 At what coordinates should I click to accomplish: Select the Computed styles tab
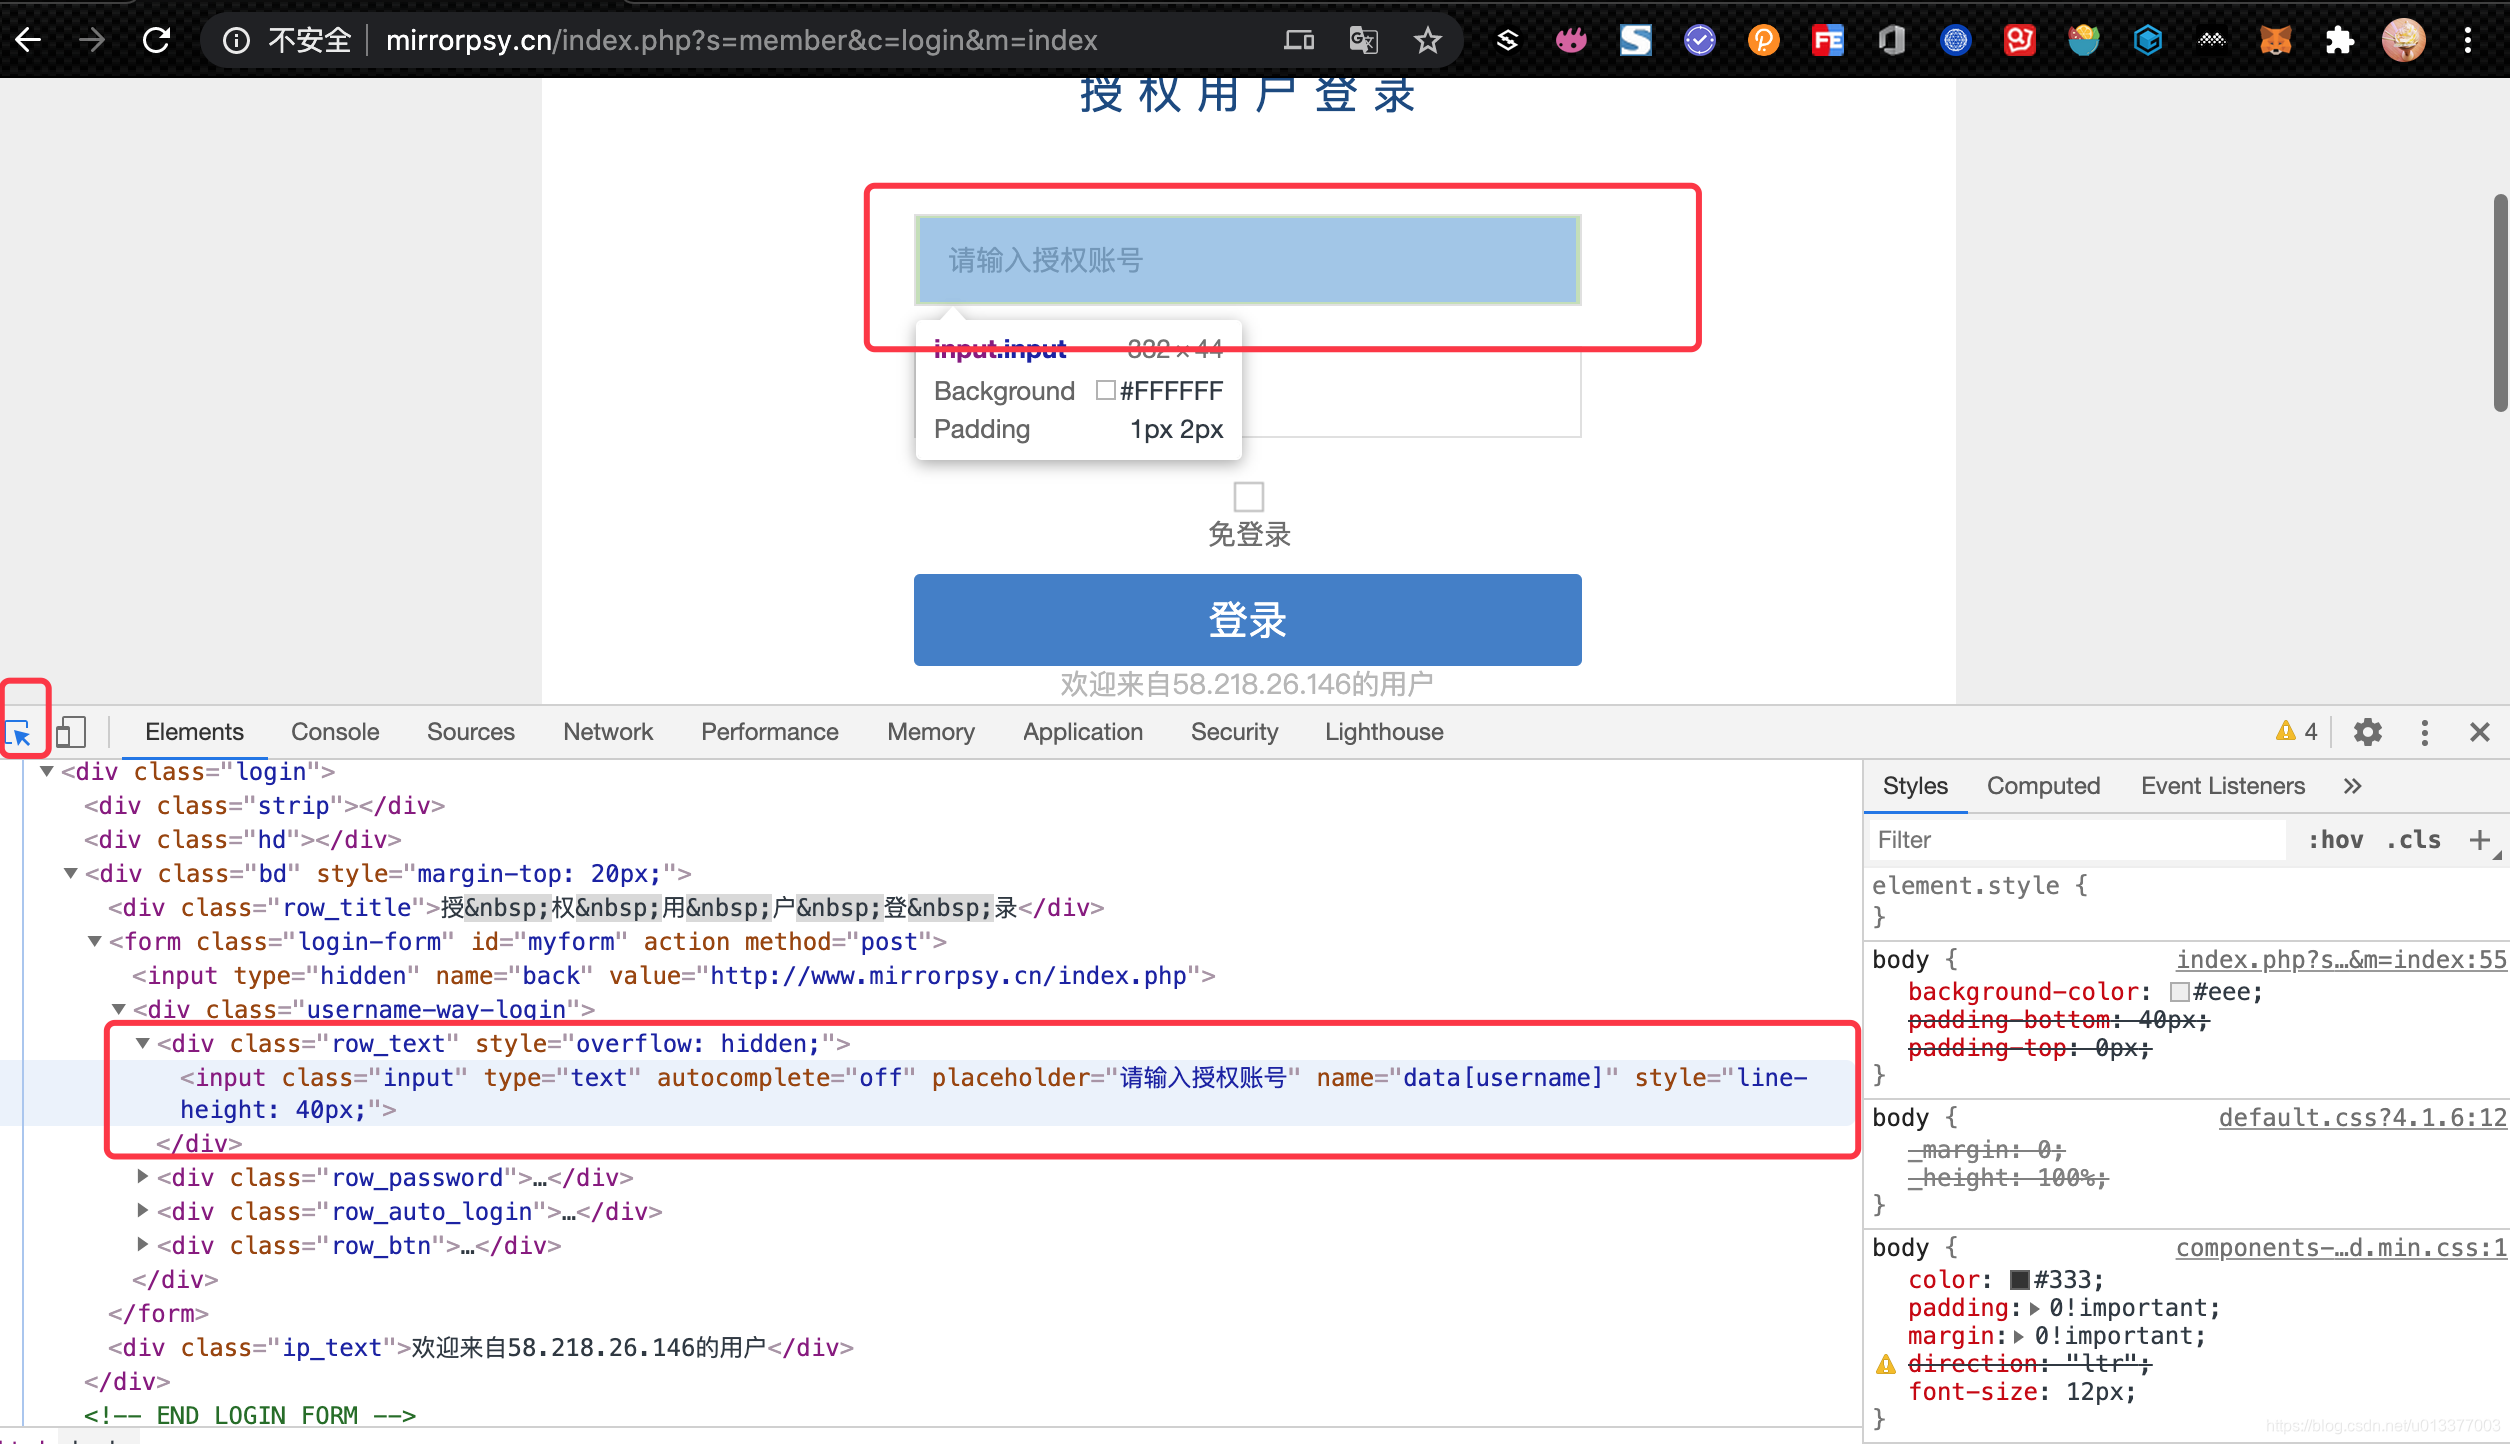[x=2043, y=786]
